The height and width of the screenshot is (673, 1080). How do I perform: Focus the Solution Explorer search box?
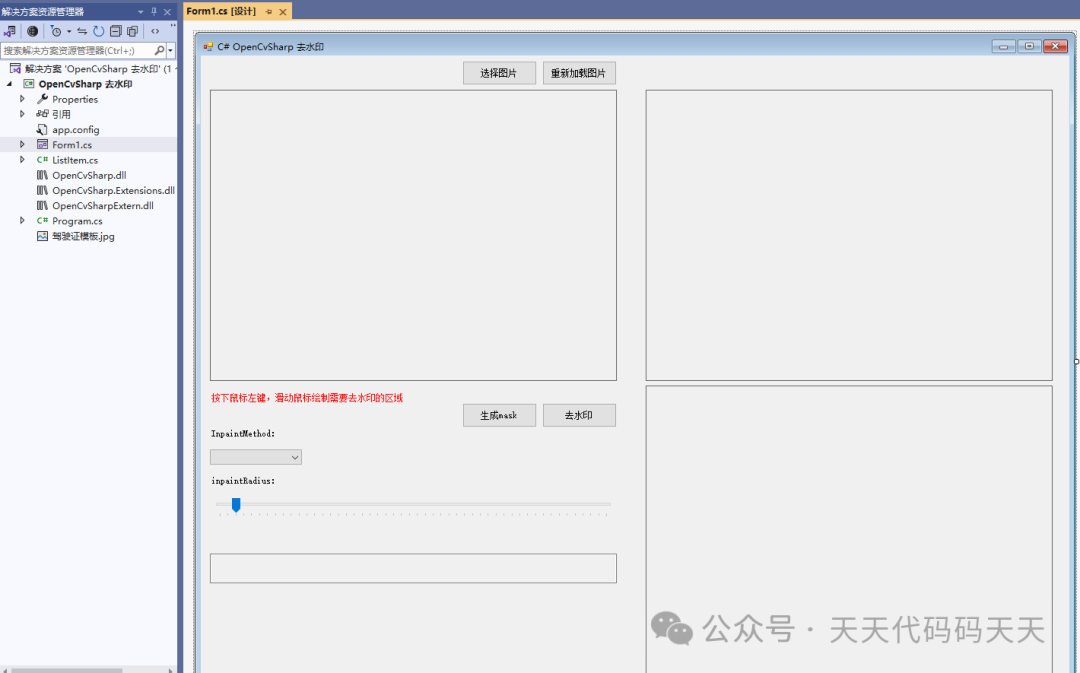pyautogui.click(x=77, y=50)
